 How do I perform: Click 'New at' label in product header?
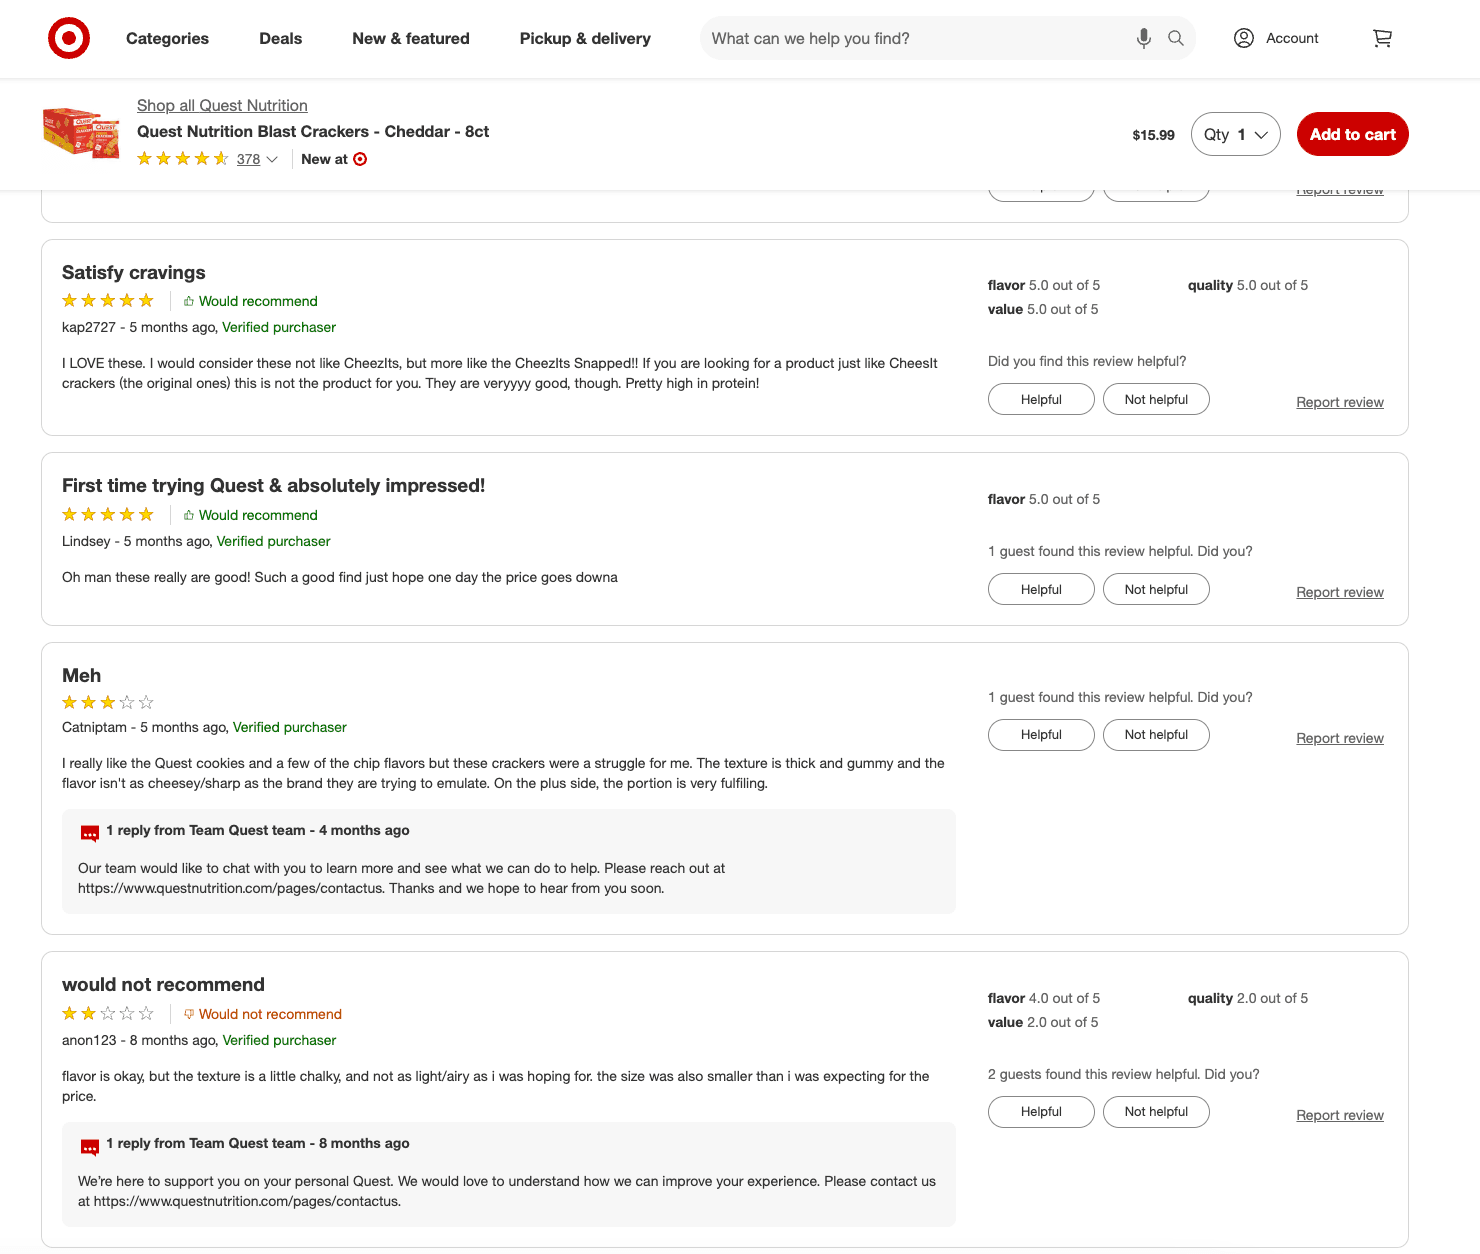click(324, 159)
